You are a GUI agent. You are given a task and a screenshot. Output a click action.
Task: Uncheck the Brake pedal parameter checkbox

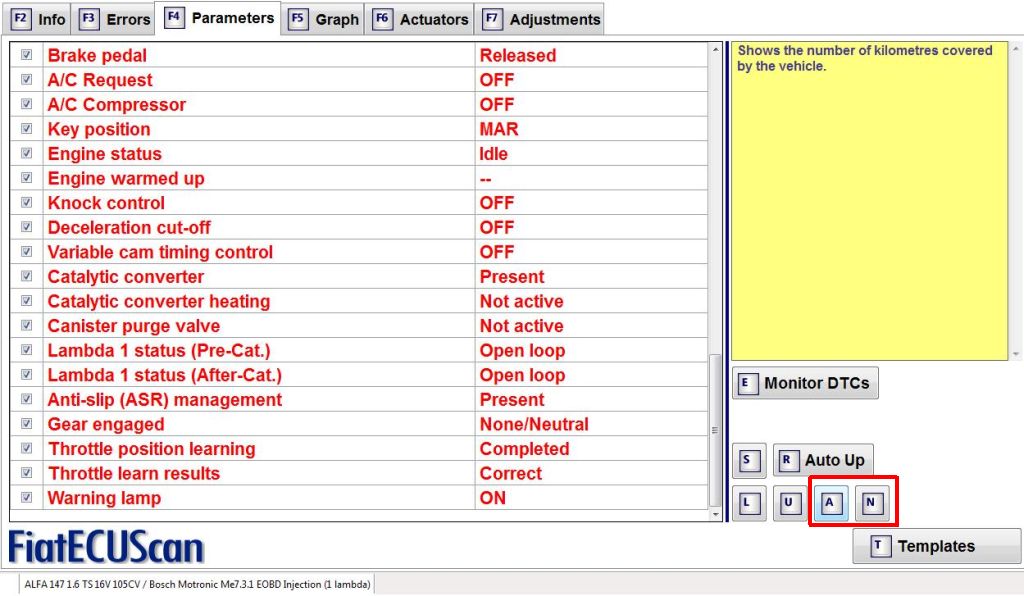(26, 55)
